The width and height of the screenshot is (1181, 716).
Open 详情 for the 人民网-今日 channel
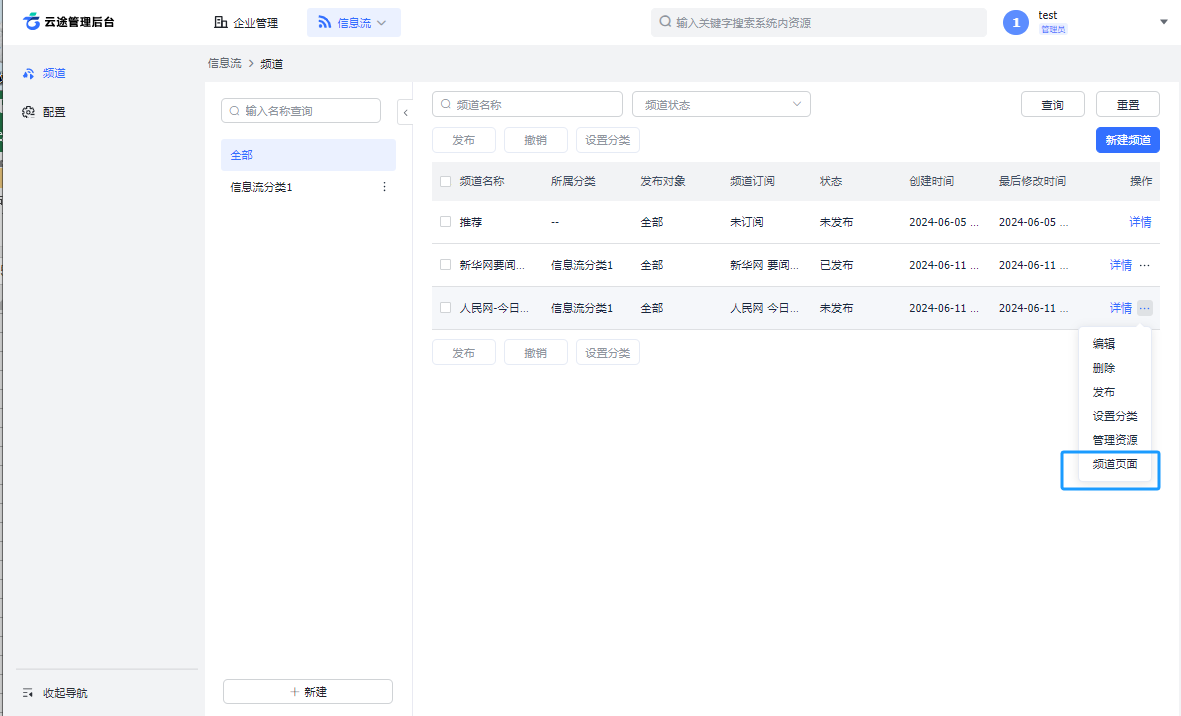(x=1120, y=308)
